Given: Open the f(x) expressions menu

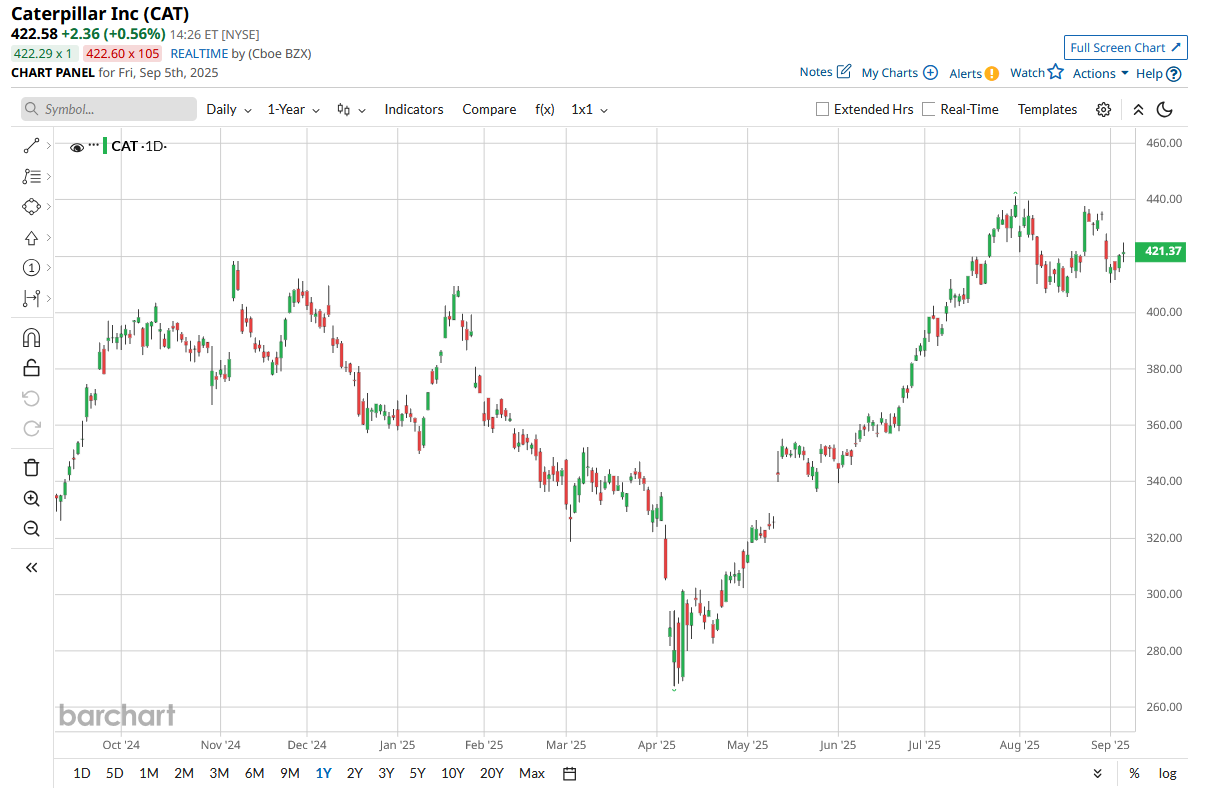Looking at the screenshot, I should (545, 110).
